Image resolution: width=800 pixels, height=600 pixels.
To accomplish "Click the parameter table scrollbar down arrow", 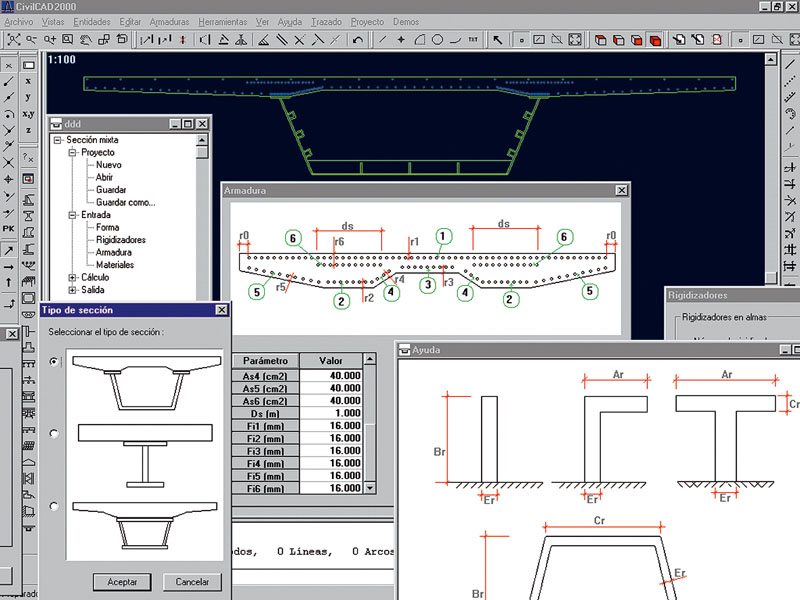I will [370, 487].
